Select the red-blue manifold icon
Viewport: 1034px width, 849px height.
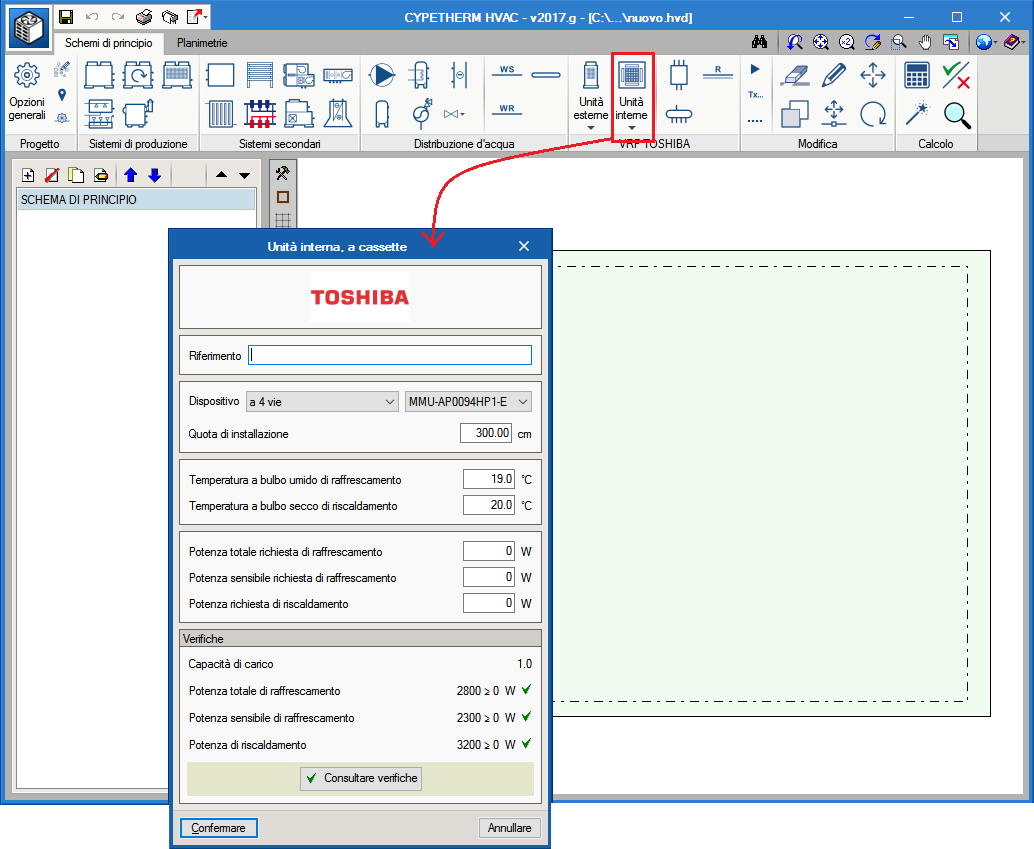[x=260, y=113]
